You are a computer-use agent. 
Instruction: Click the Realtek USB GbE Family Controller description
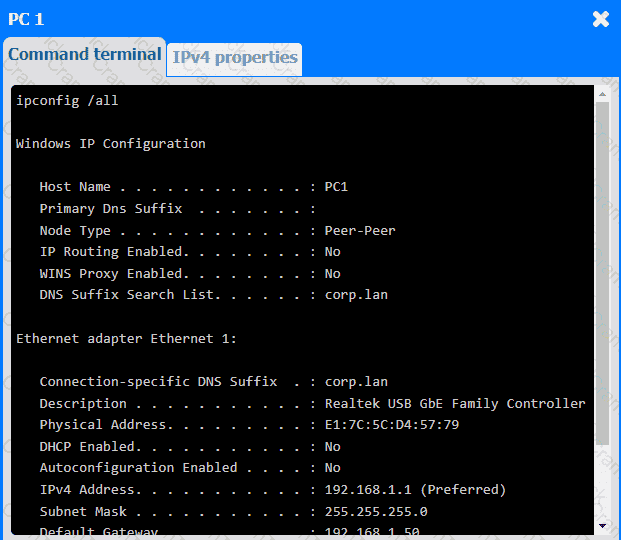click(455, 404)
